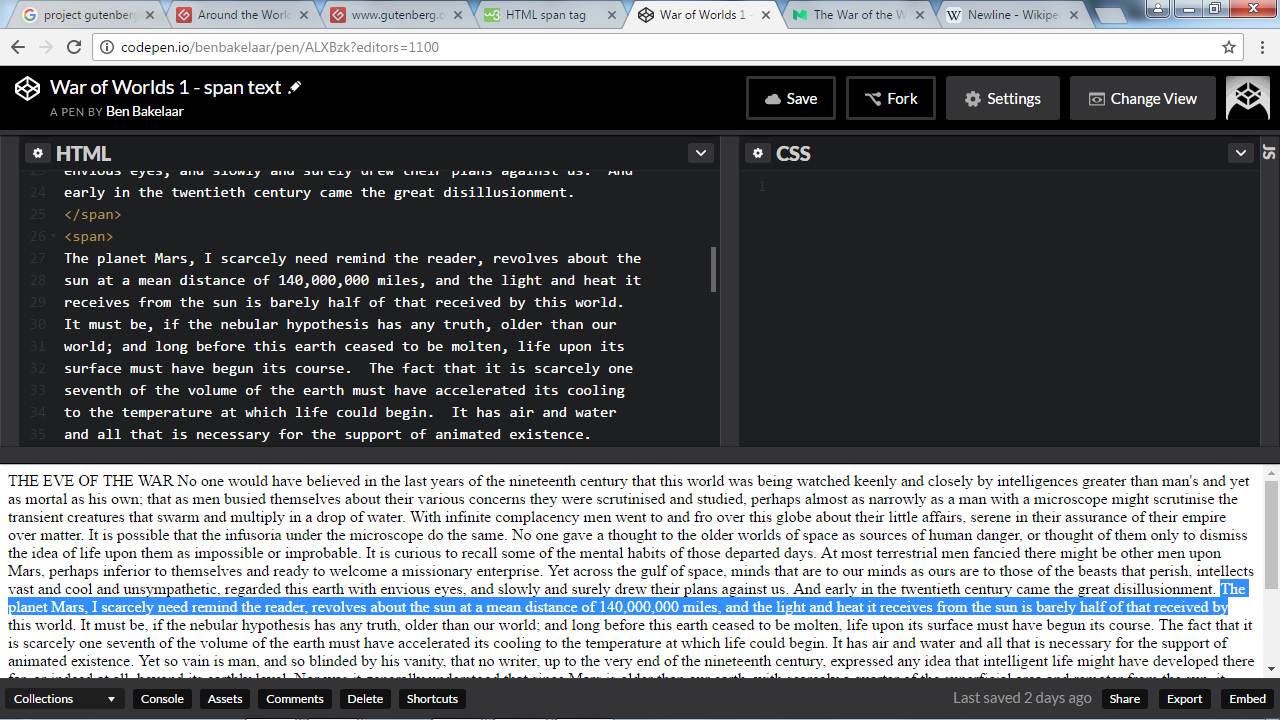Image resolution: width=1280 pixels, height=720 pixels.
Task: Open Ben Bakelaar author profile
Action: (x=144, y=111)
